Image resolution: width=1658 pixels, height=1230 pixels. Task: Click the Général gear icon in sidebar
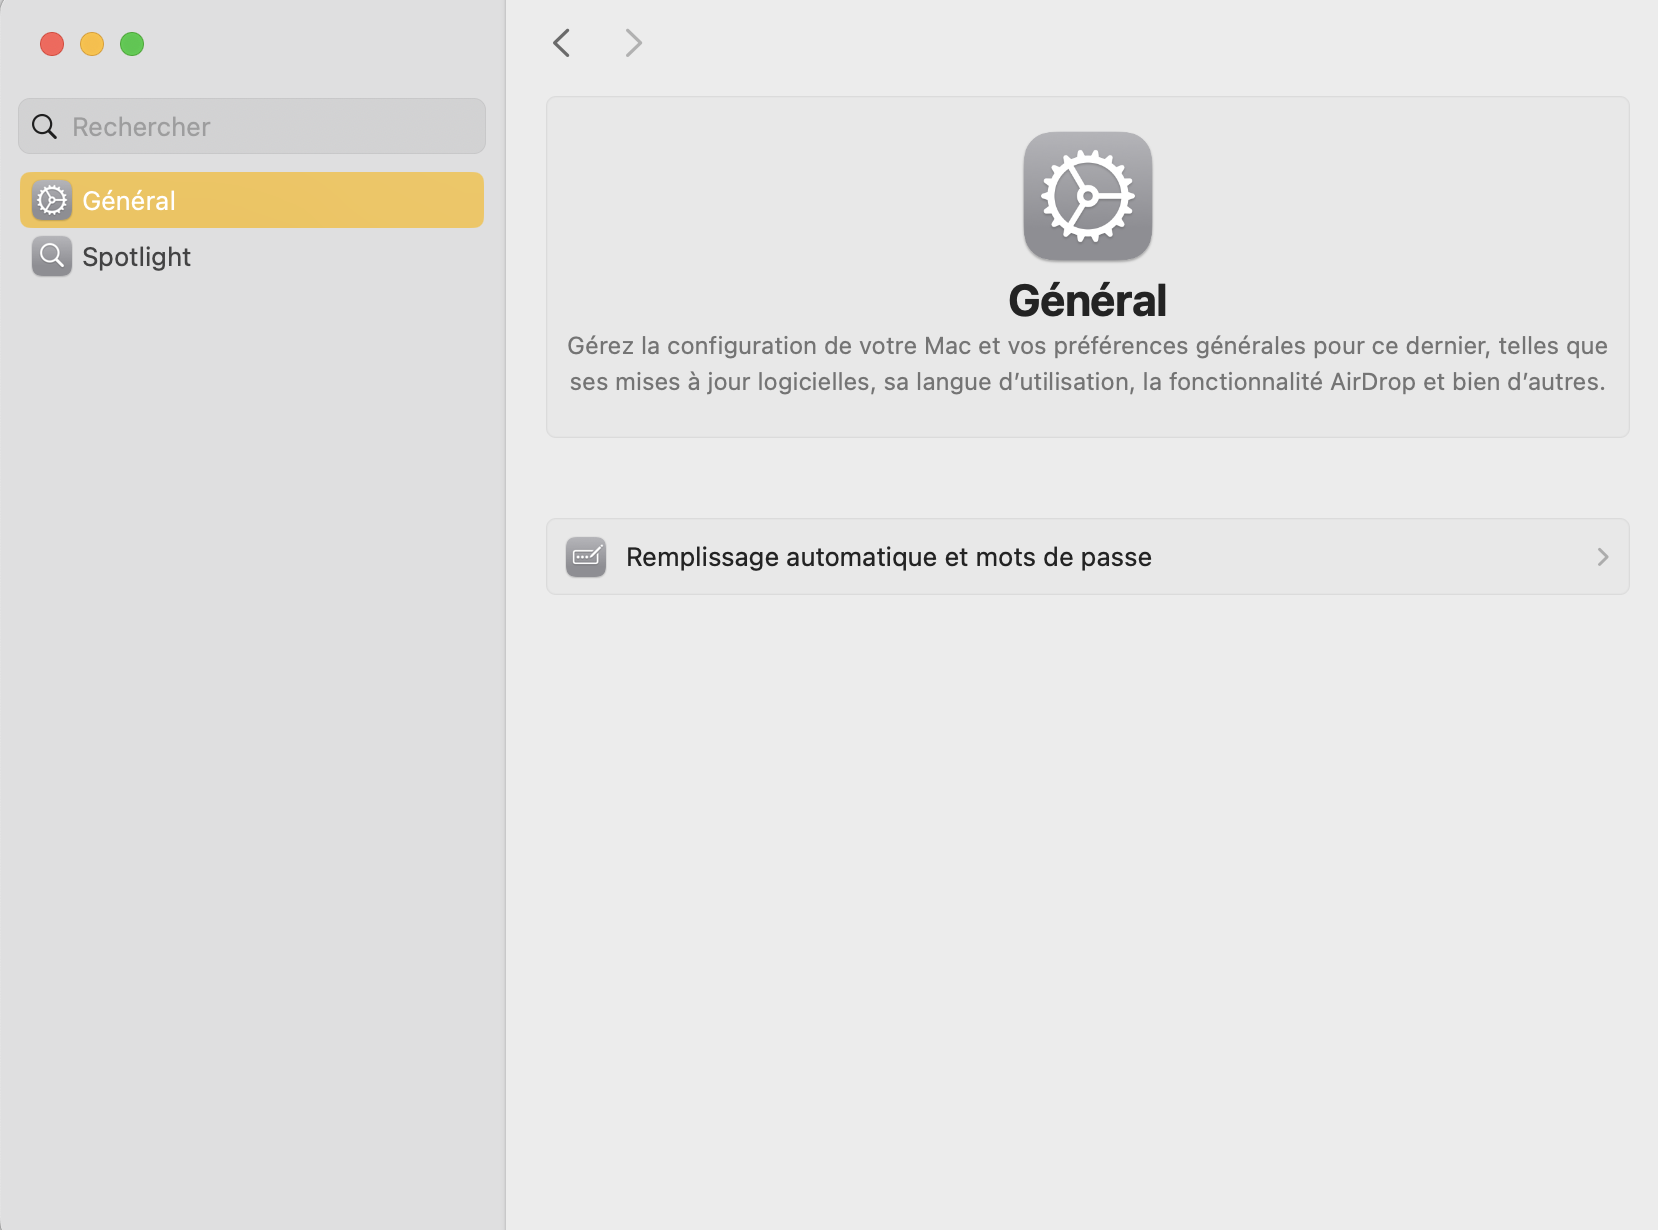tap(52, 201)
